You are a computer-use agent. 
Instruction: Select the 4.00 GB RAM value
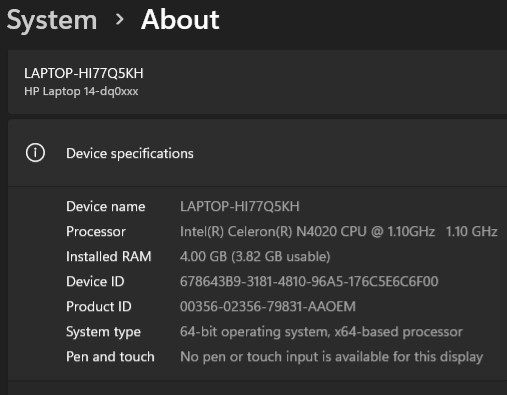point(255,257)
